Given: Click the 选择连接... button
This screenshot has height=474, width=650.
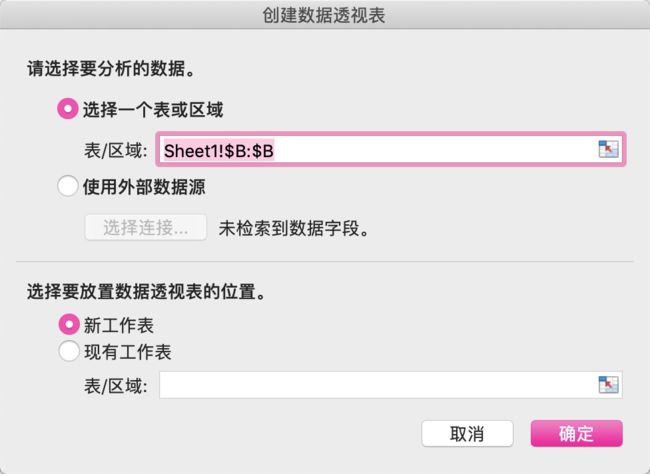Looking at the screenshot, I should pos(146,227).
